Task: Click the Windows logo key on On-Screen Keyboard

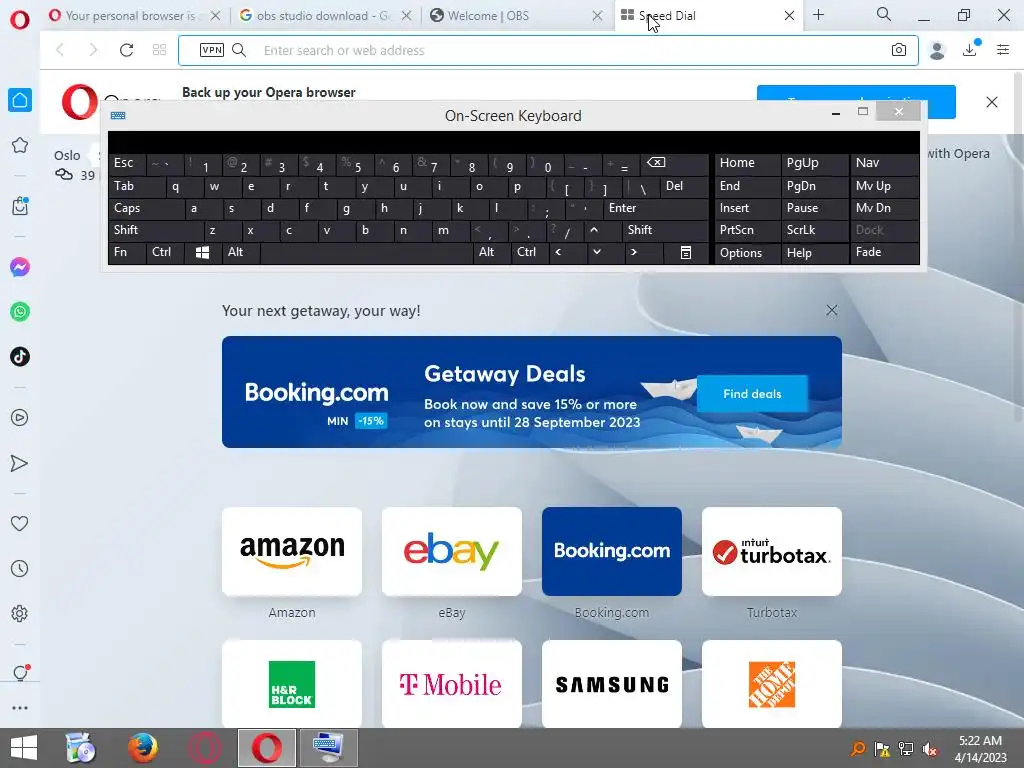Action: point(202,252)
